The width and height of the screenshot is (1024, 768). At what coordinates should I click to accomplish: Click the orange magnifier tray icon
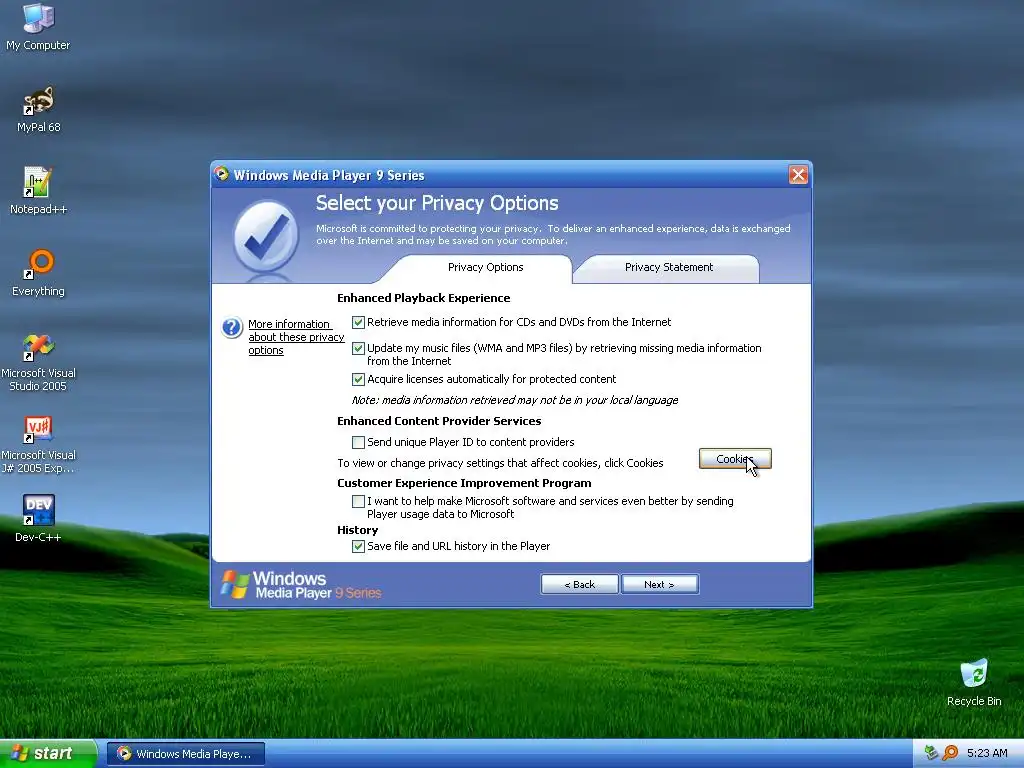(x=950, y=753)
